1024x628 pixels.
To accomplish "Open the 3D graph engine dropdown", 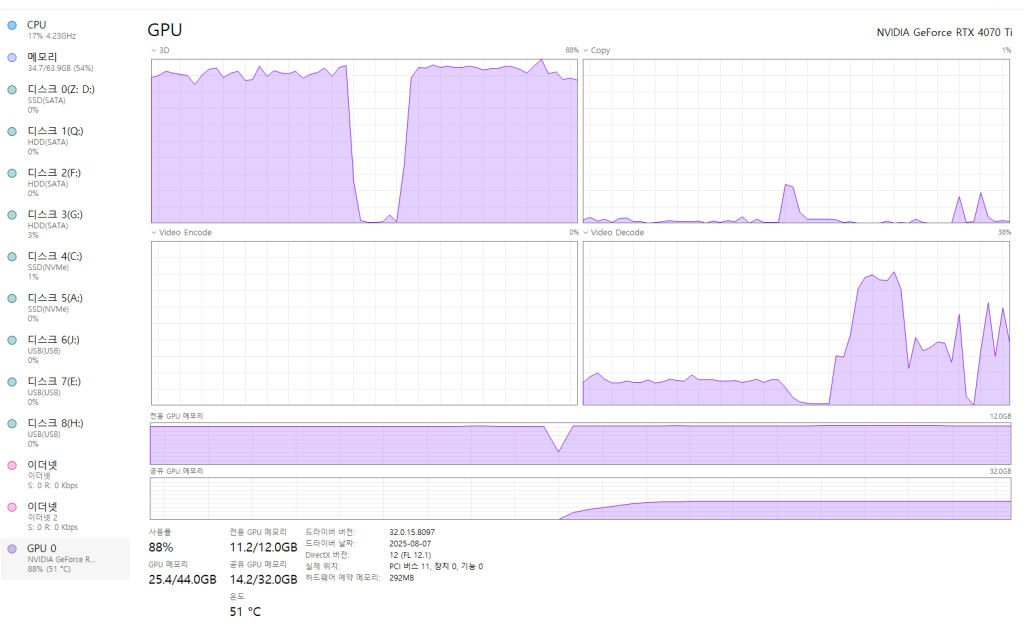I will point(154,50).
